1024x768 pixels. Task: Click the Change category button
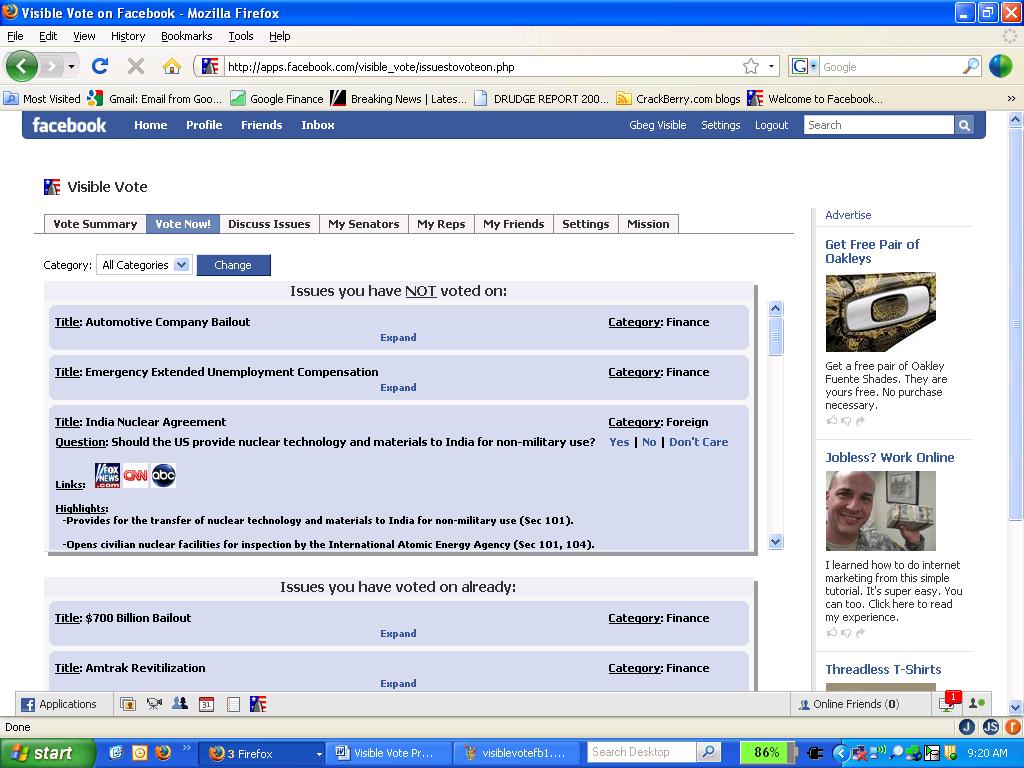point(233,264)
